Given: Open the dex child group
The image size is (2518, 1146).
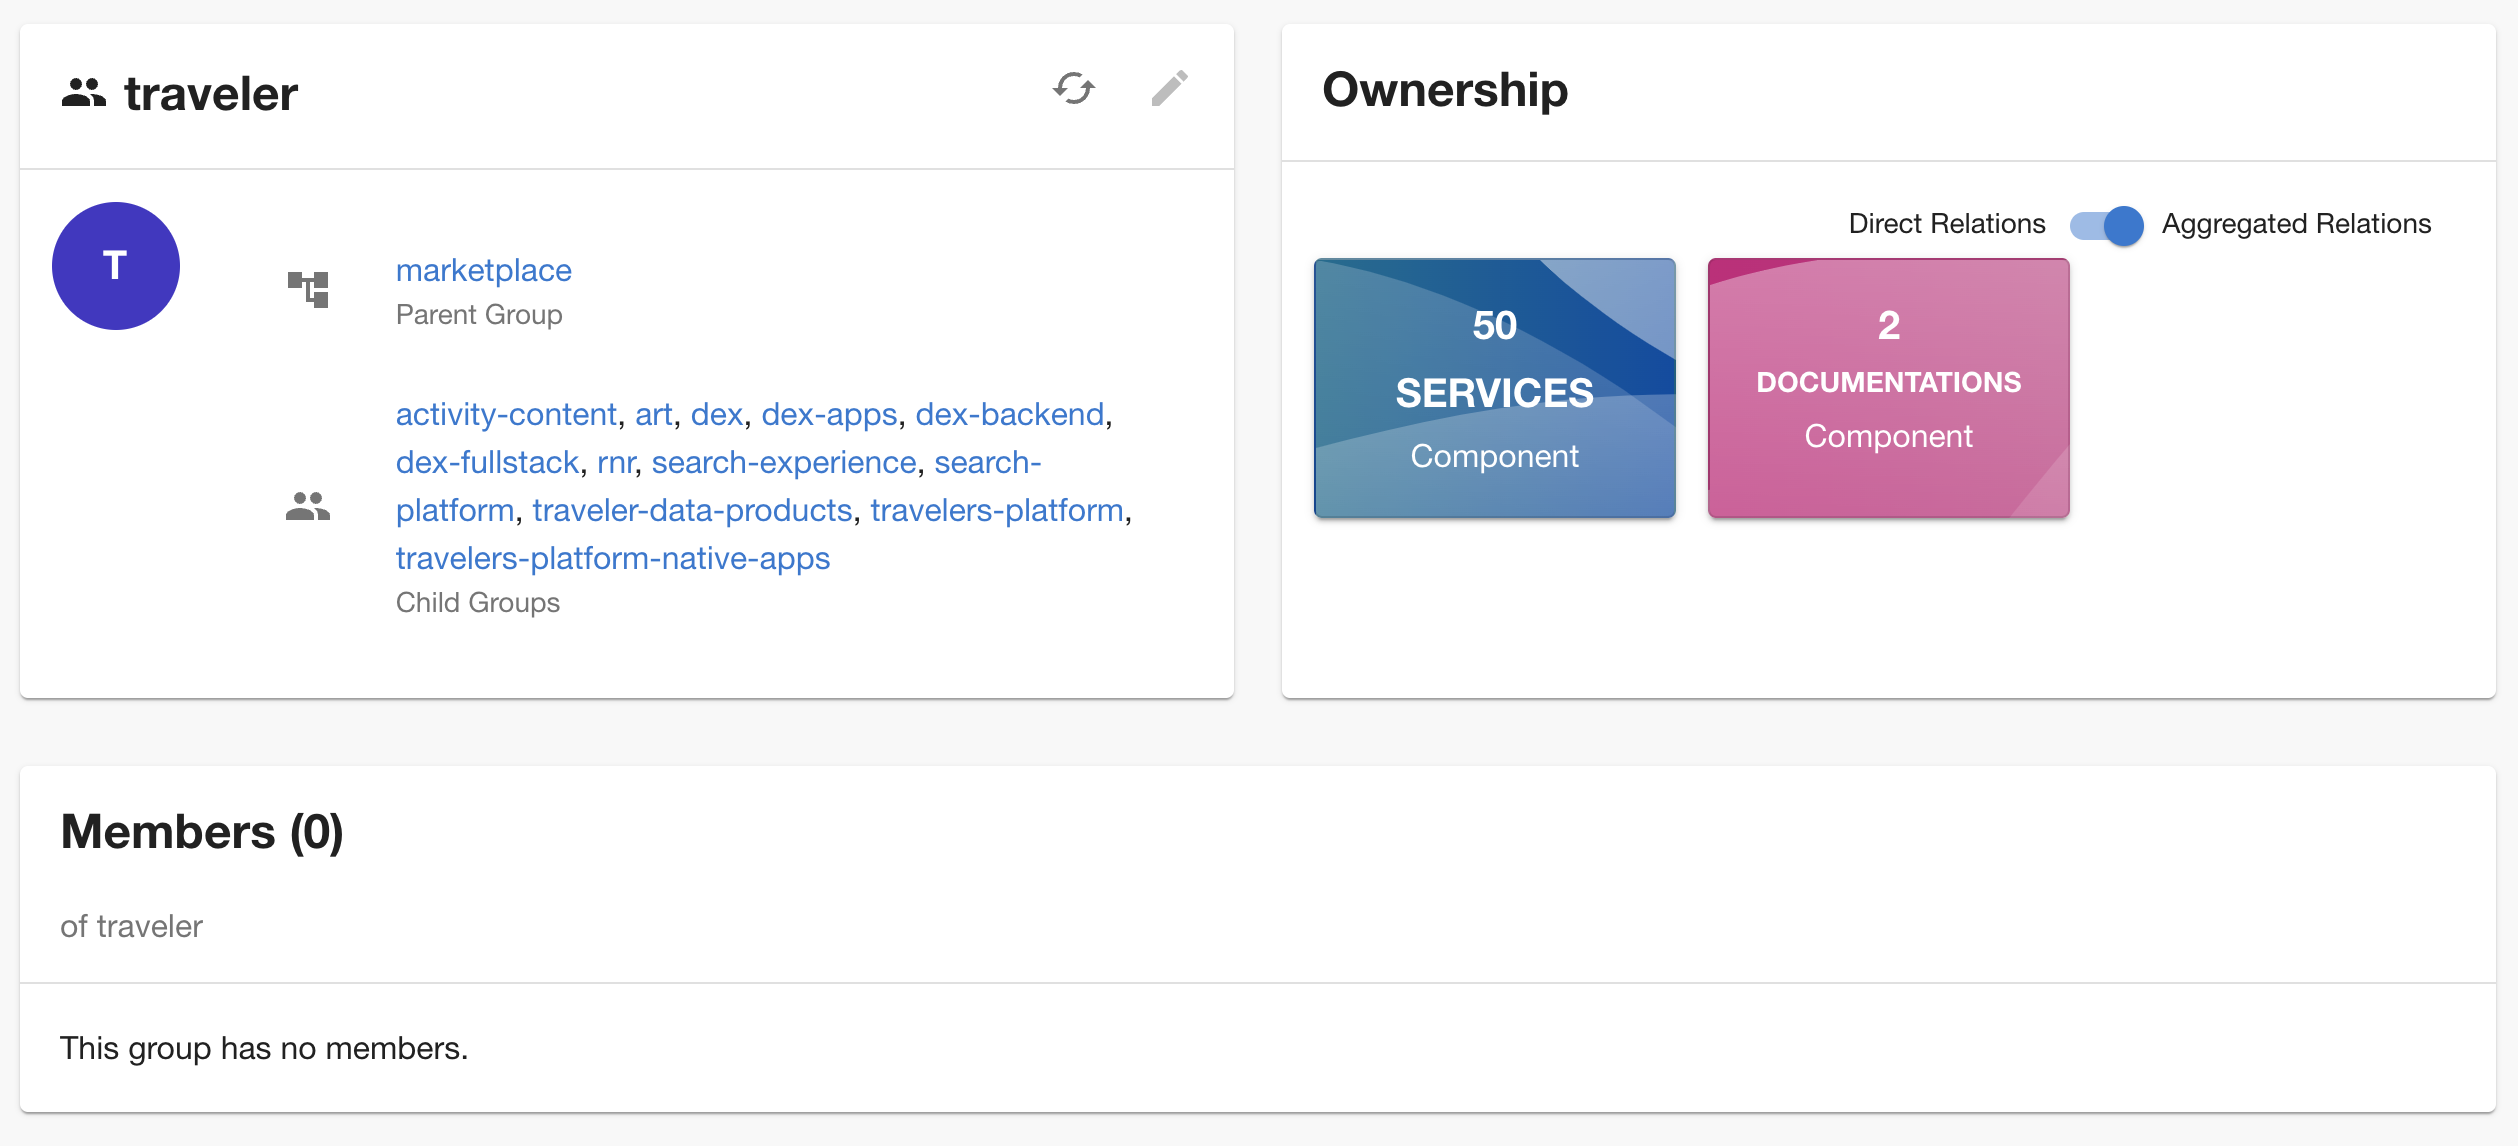Looking at the screenshot, I should coord(718,413).
